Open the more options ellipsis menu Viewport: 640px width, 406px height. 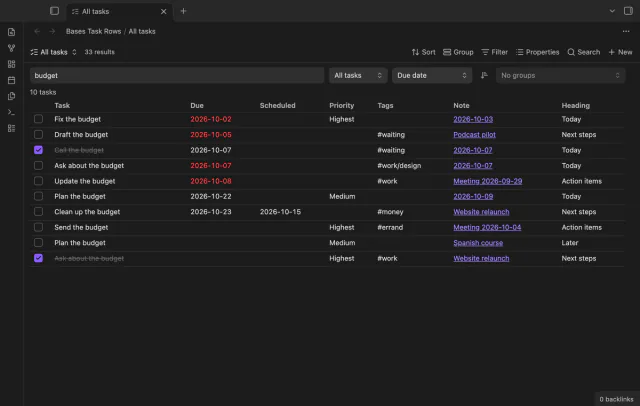pyautogui.click(x=626, y=31)
